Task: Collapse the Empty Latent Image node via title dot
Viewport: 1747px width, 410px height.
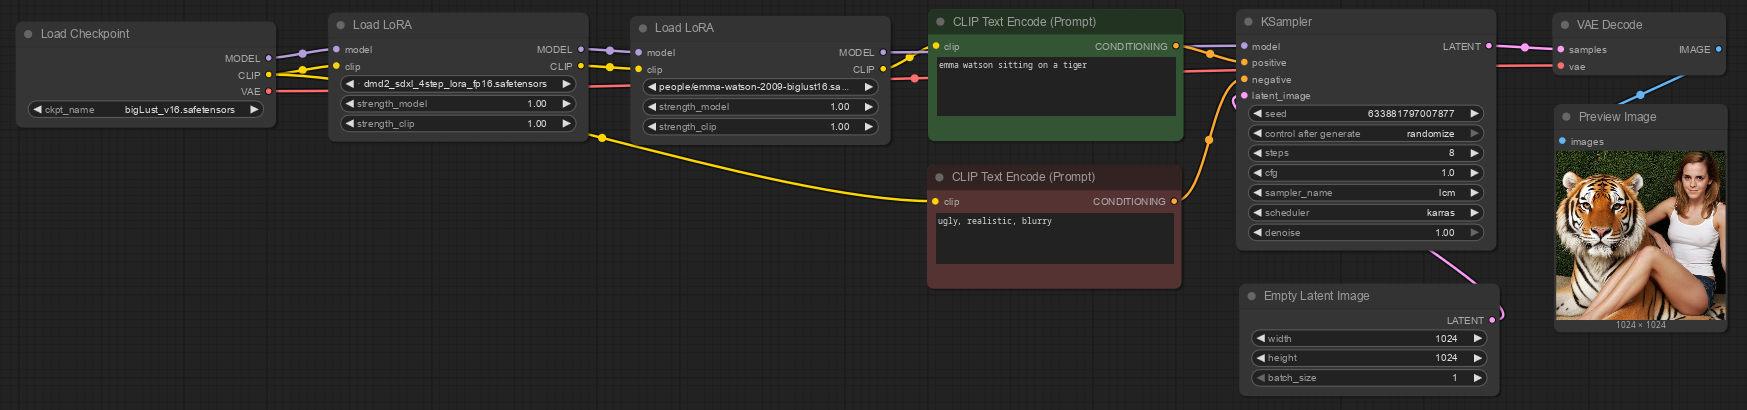Action: click(x=1251, y=296)
